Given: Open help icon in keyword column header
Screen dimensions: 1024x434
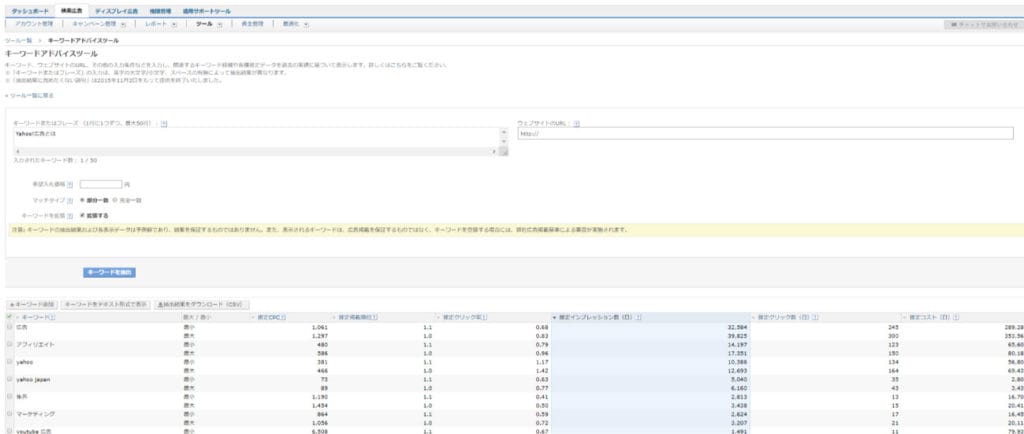Looking at the screenshot, I should [x=52, y=317].
